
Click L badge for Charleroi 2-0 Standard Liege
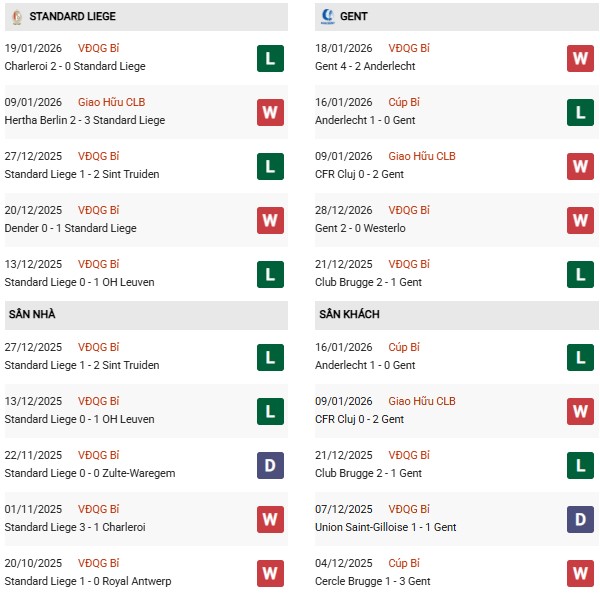[x=269, y=58]
